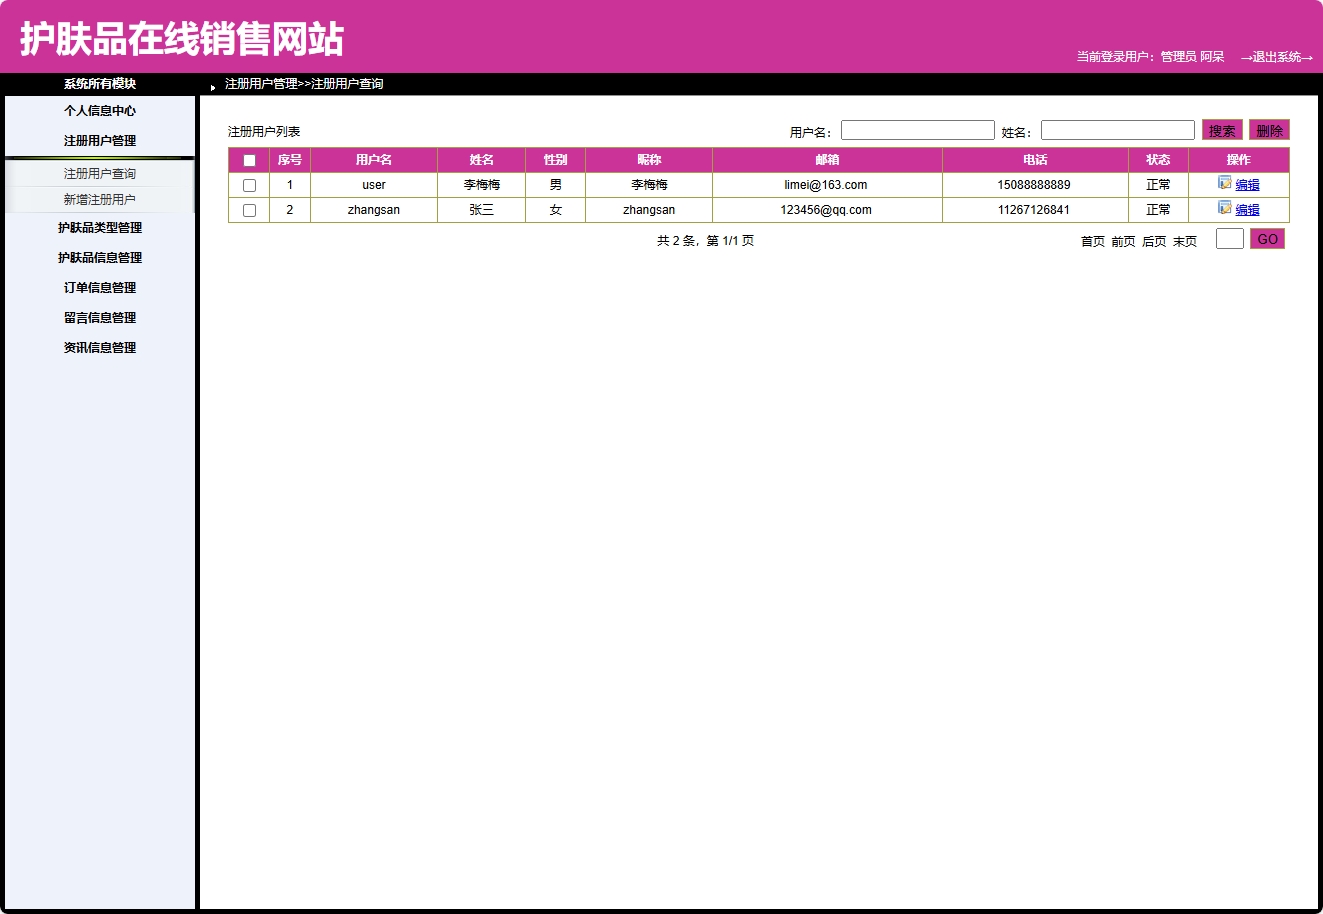Click the 用户名 search input field

click(917, 129)
